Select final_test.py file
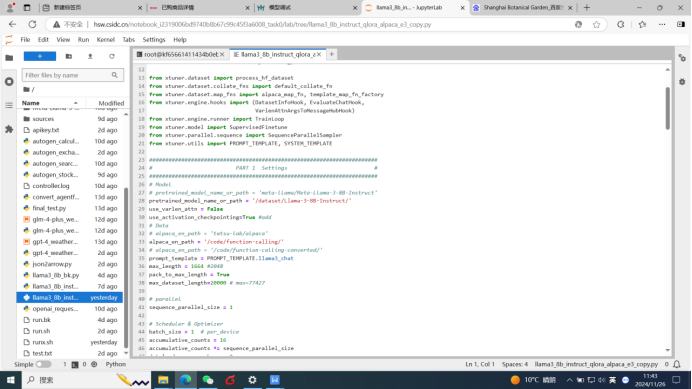 (x=71, y=208)
